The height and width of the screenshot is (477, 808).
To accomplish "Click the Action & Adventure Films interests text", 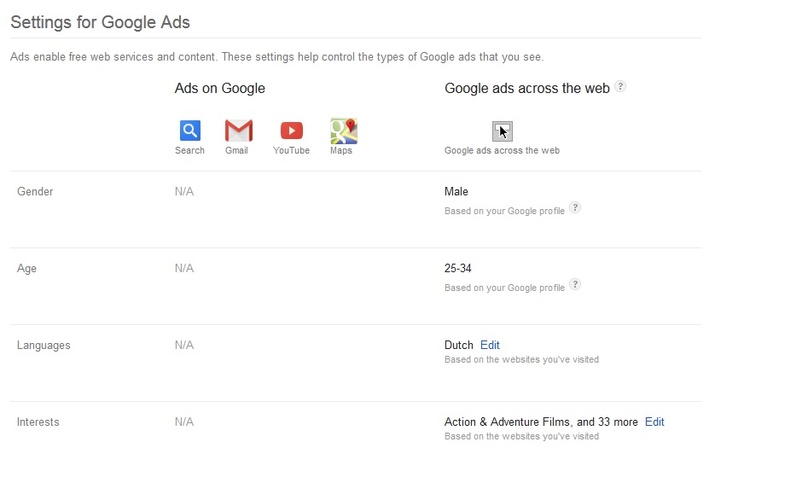I will point(541,422).
